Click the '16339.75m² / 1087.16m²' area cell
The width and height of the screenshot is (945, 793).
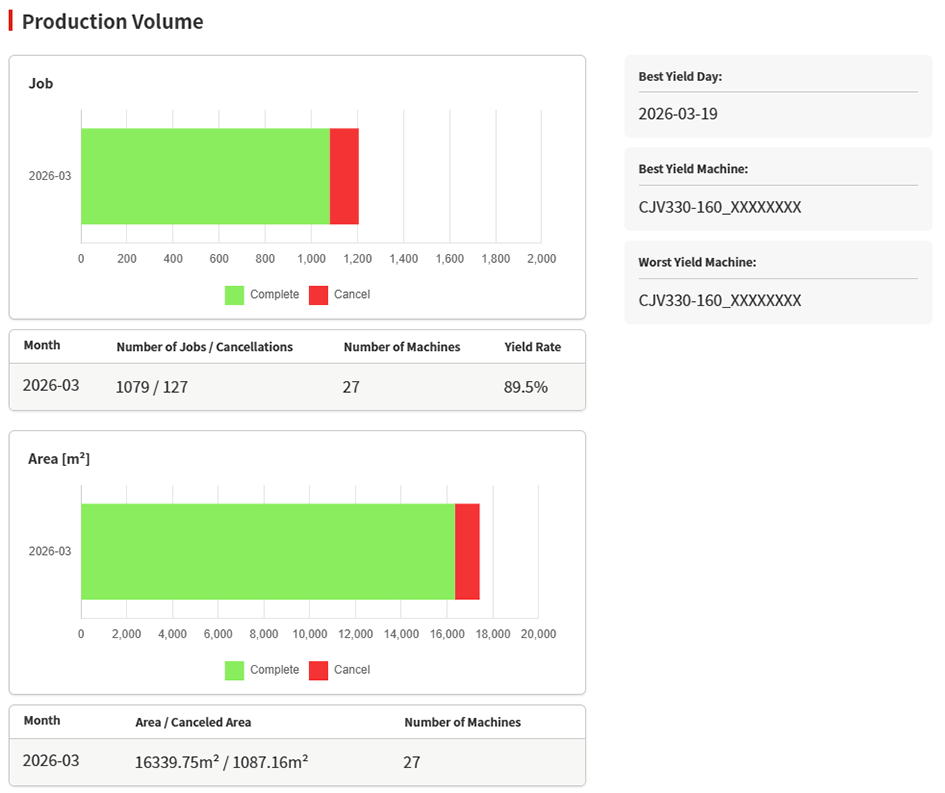point(222,762)
